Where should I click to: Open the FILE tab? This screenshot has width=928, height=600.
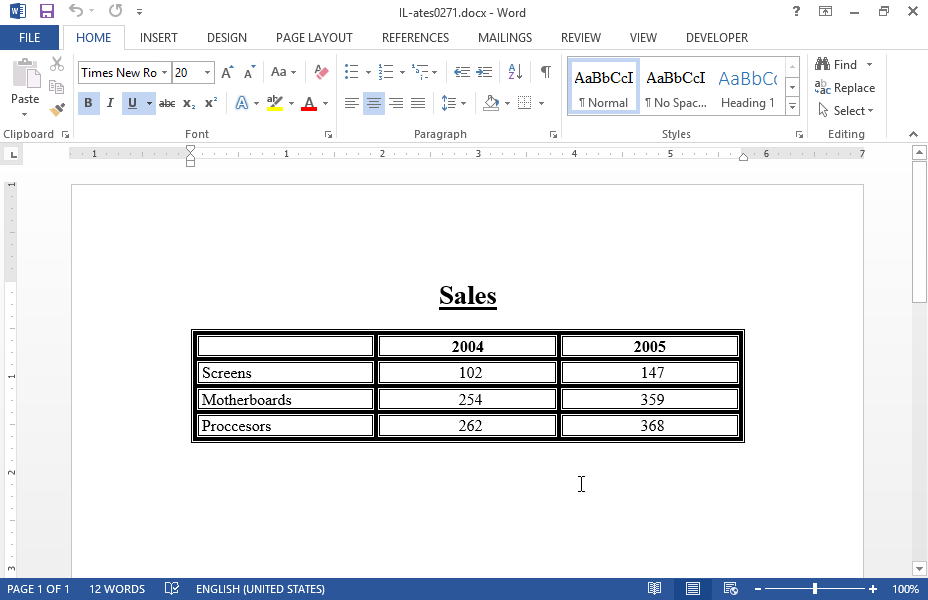pos(30,38)
